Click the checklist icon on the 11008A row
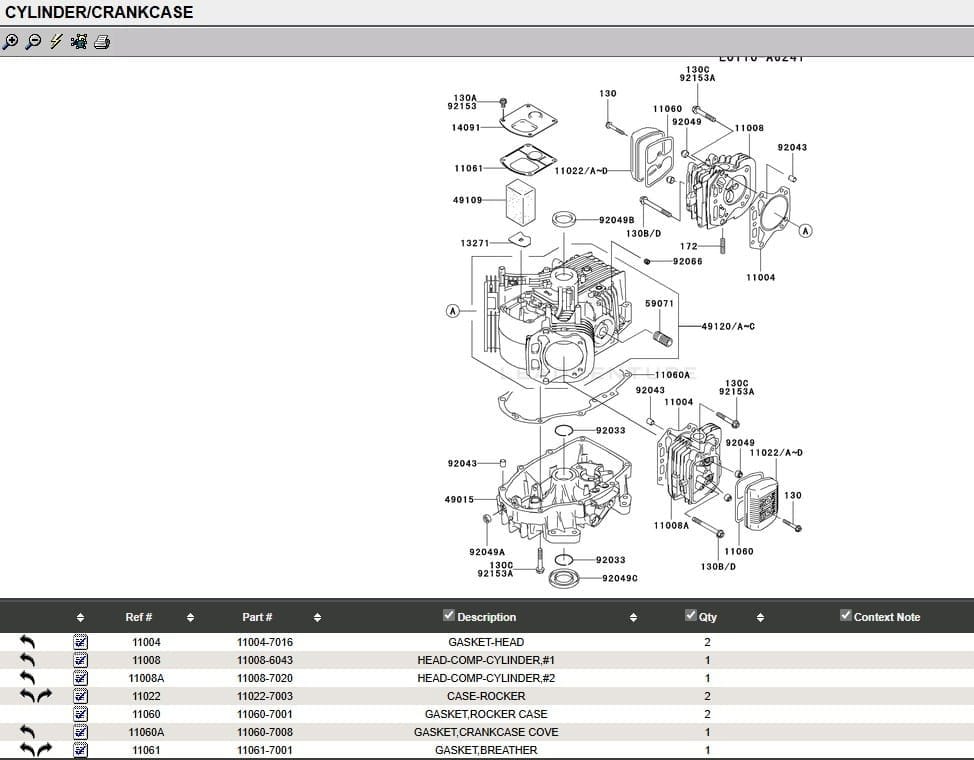Image resolution: width=974 pixels, height=760 pixels. (79, 677)
